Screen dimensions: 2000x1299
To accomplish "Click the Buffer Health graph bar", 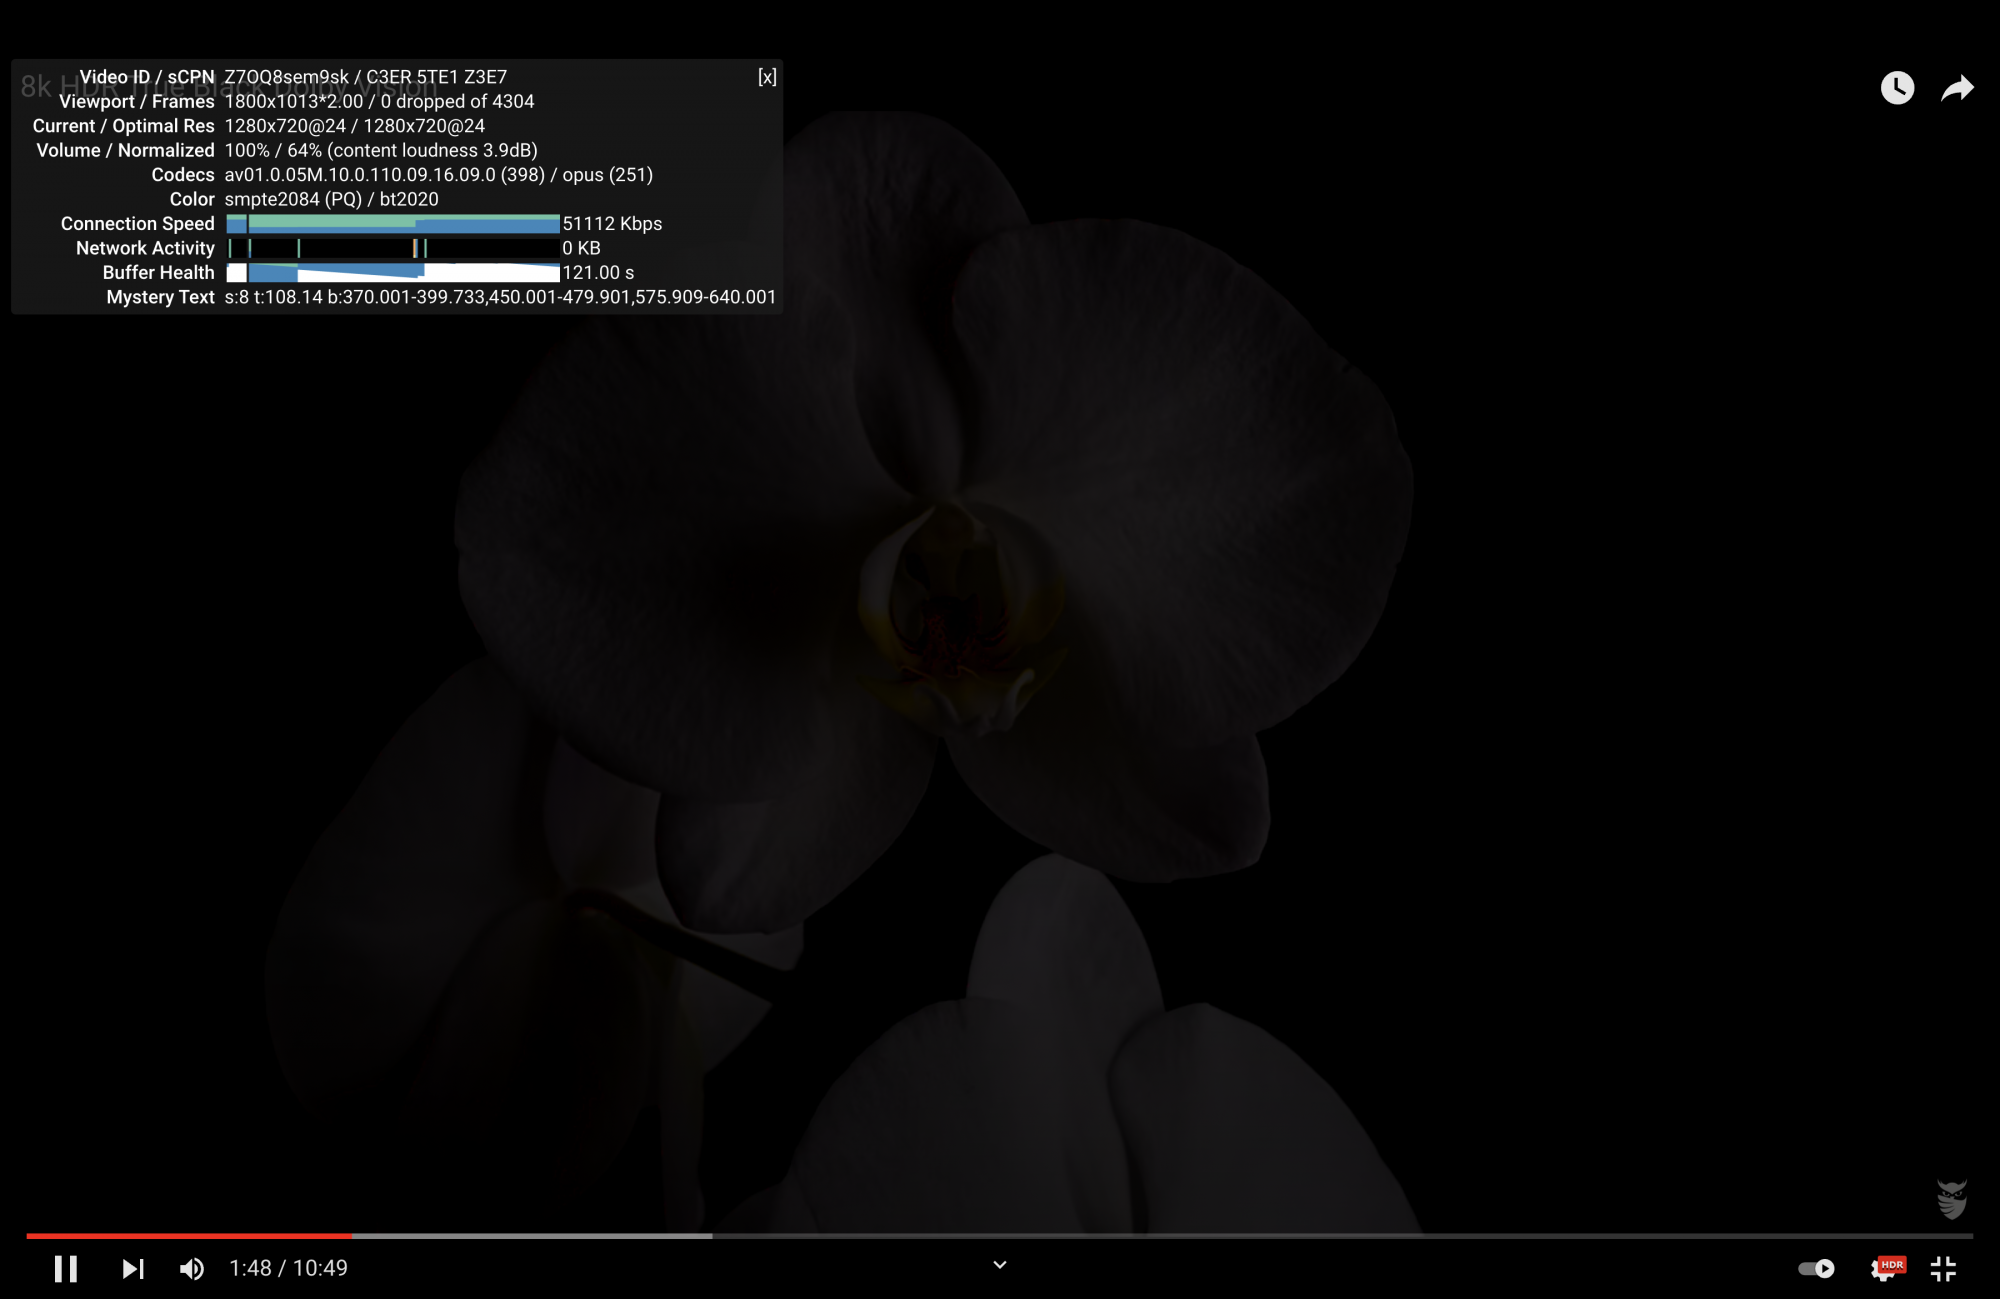I will [392, 272].
